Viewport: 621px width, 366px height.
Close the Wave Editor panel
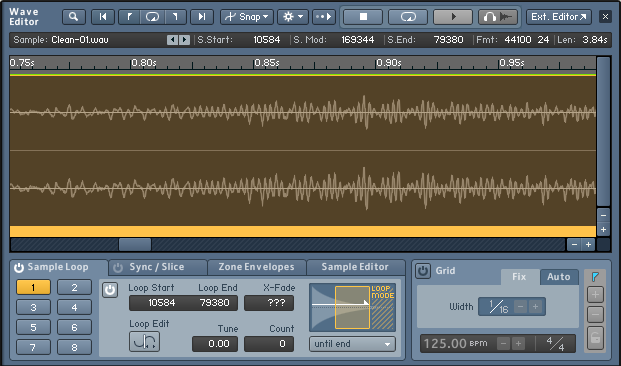pos(605,17)
